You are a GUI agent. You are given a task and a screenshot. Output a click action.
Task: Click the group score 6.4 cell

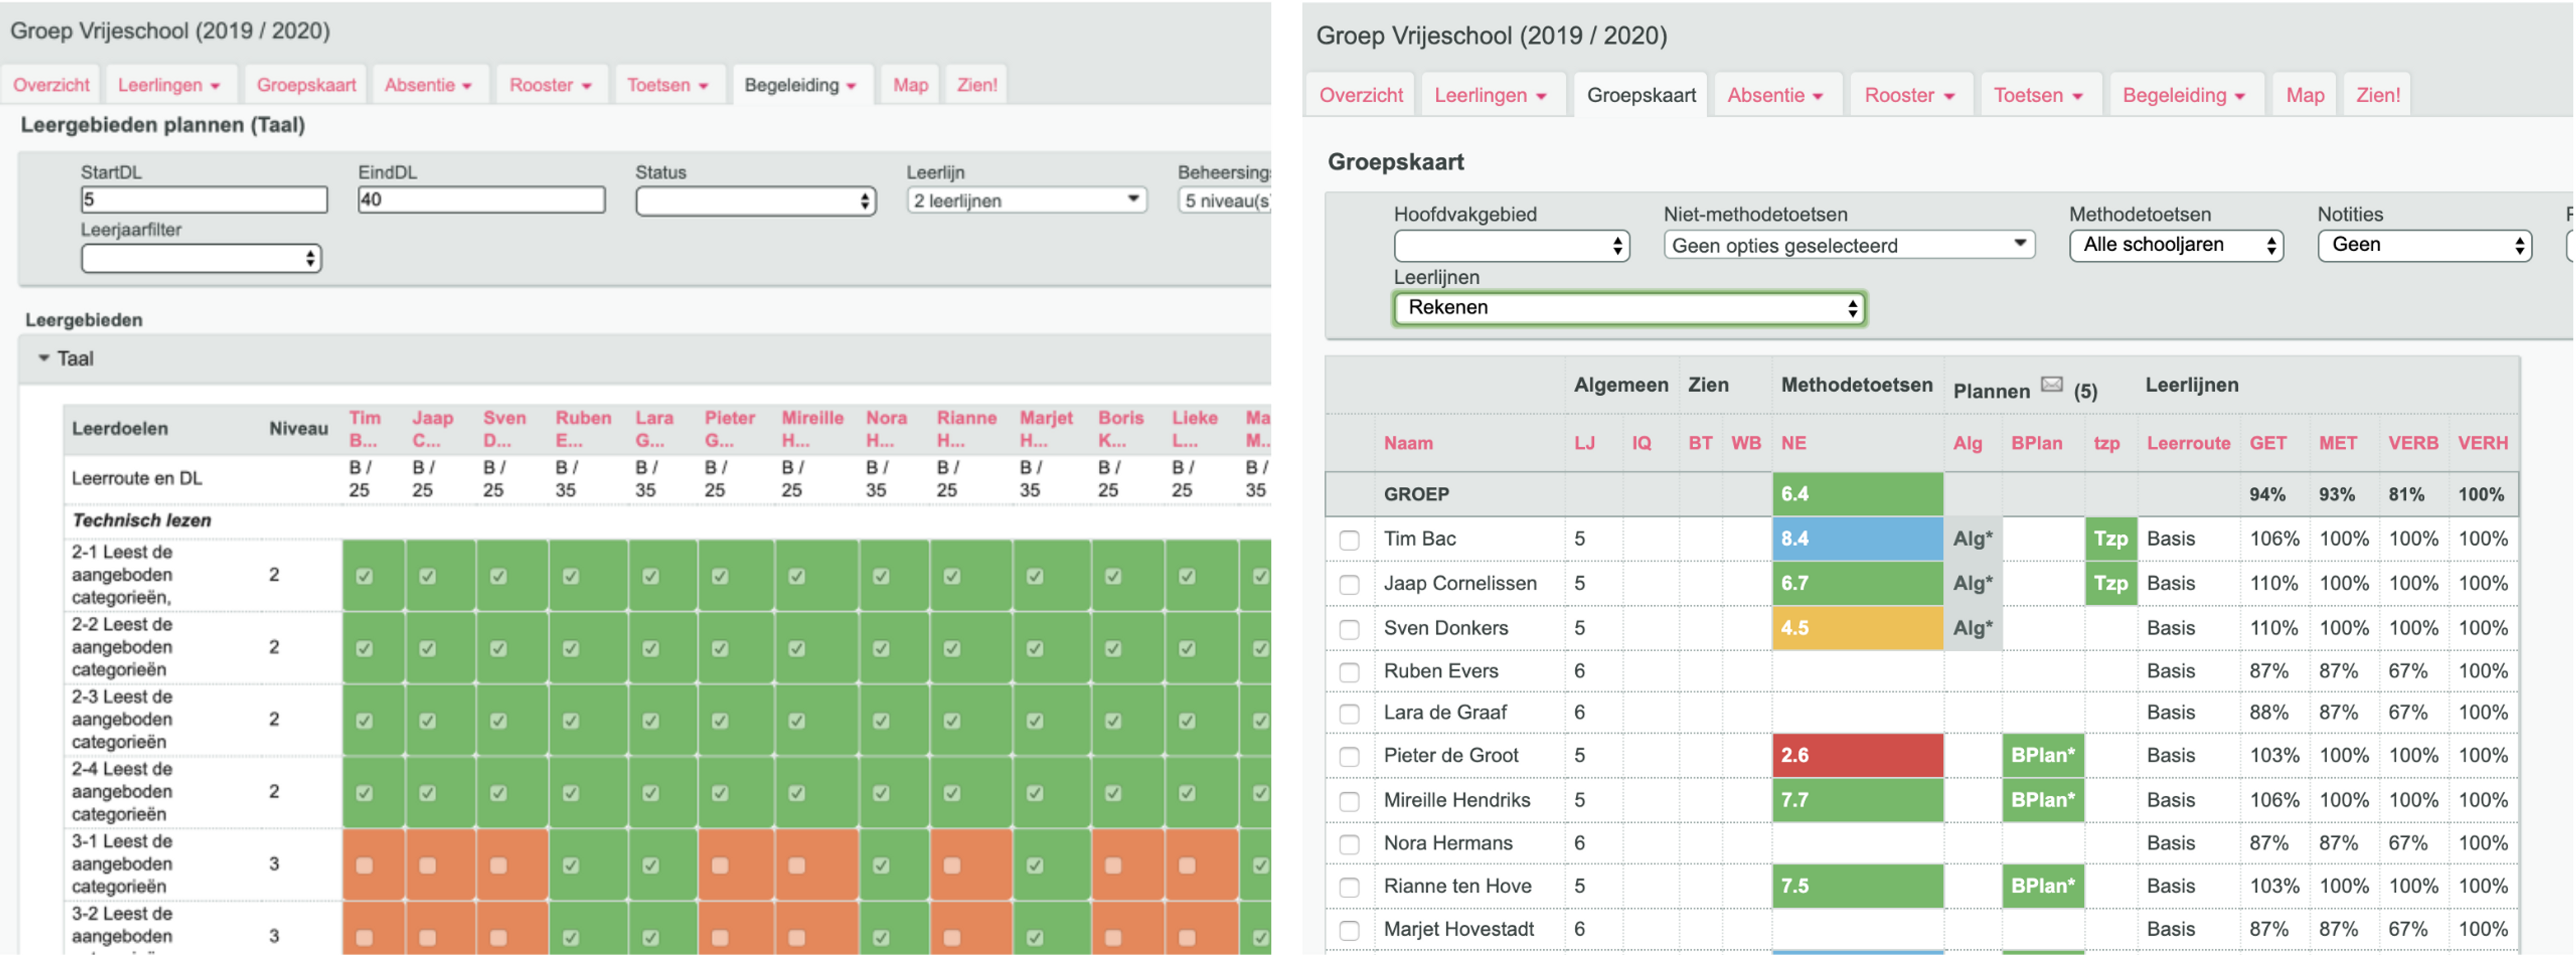click(1857, 494)
